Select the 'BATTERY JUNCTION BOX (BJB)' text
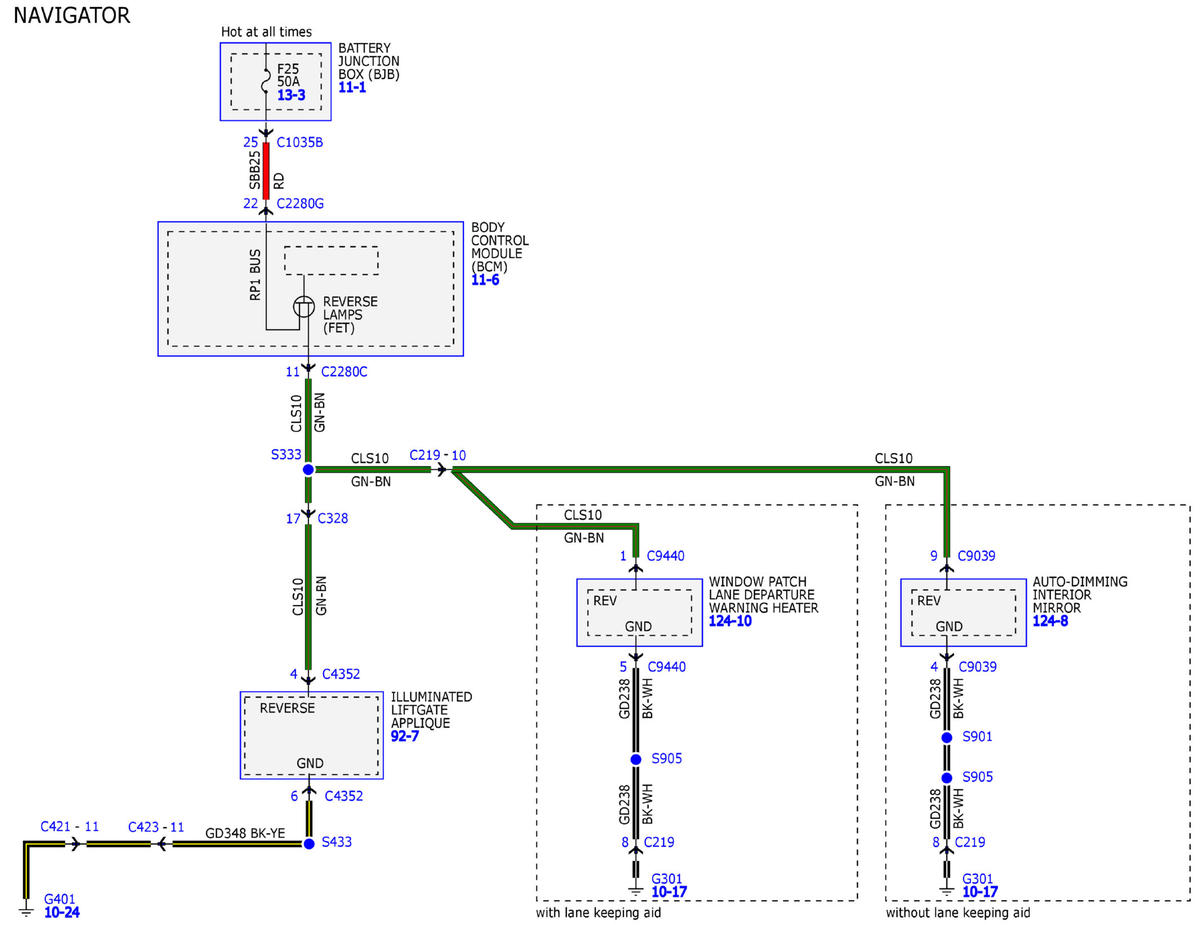 [x=371, y=61]
